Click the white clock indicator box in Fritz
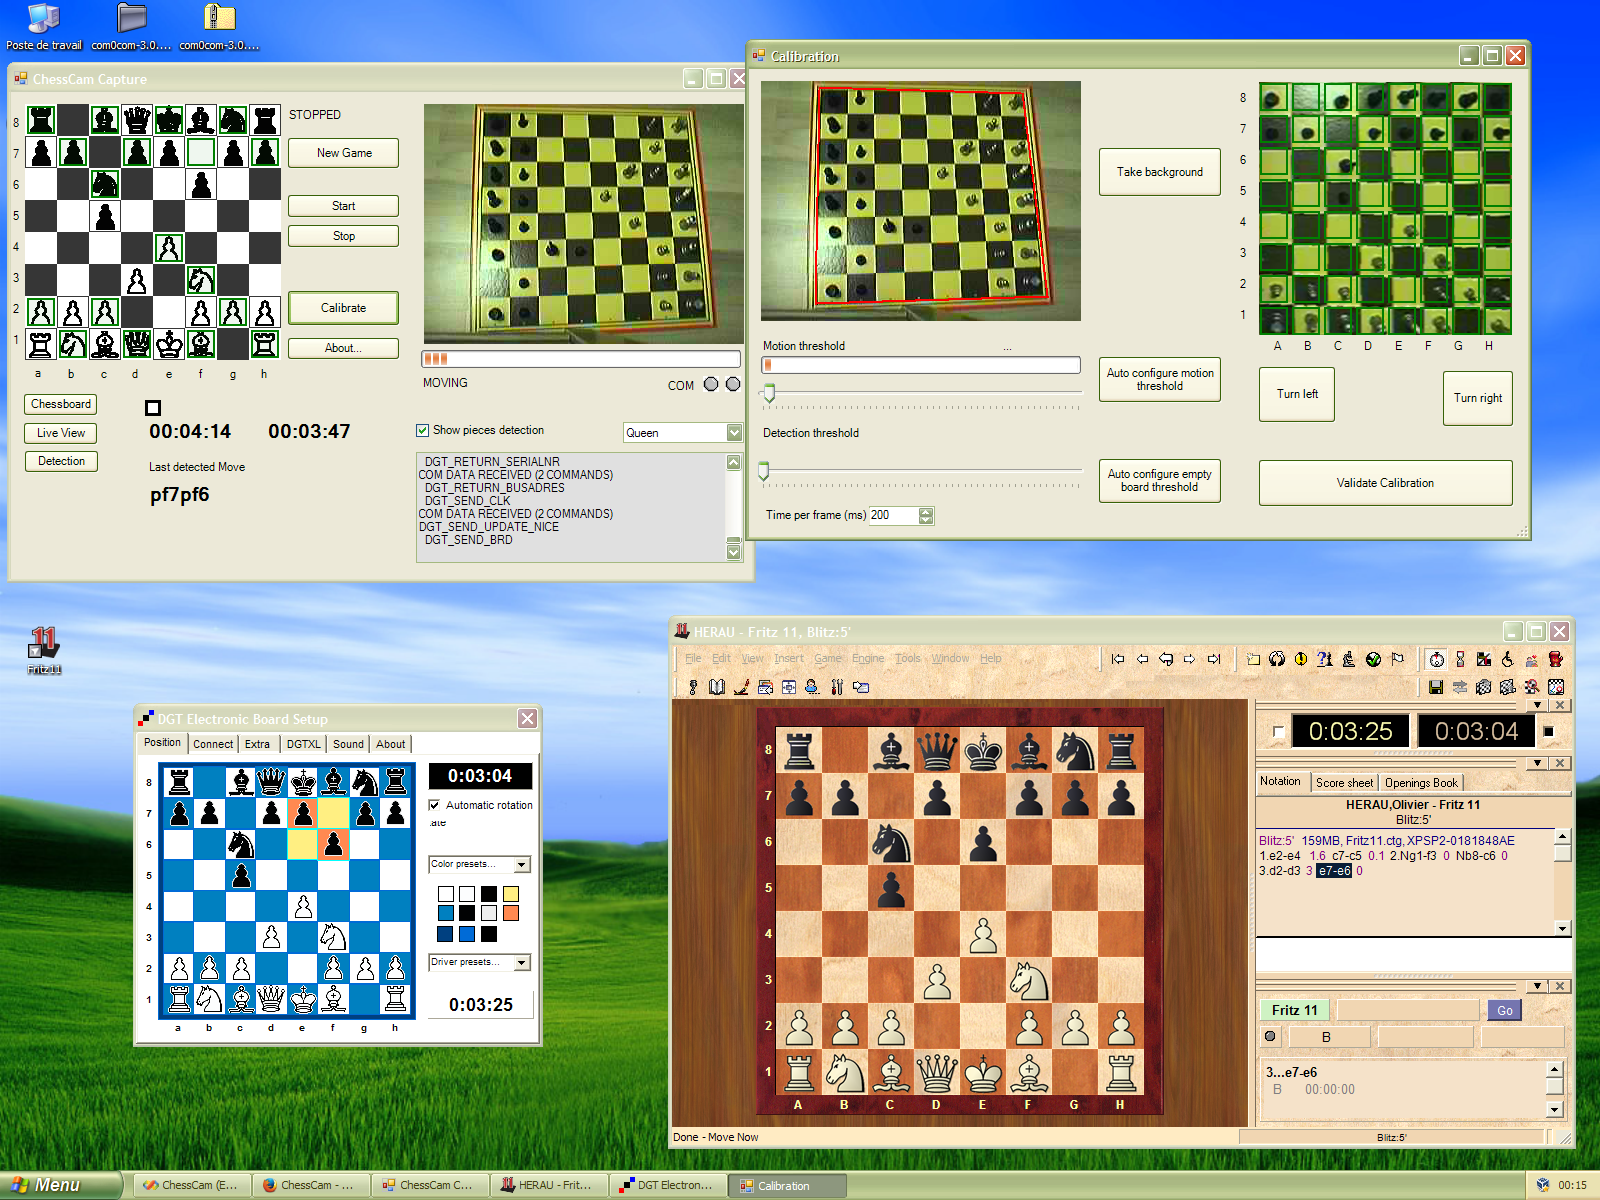Screen dimensions: 1600x1200 click(1278, 732)
